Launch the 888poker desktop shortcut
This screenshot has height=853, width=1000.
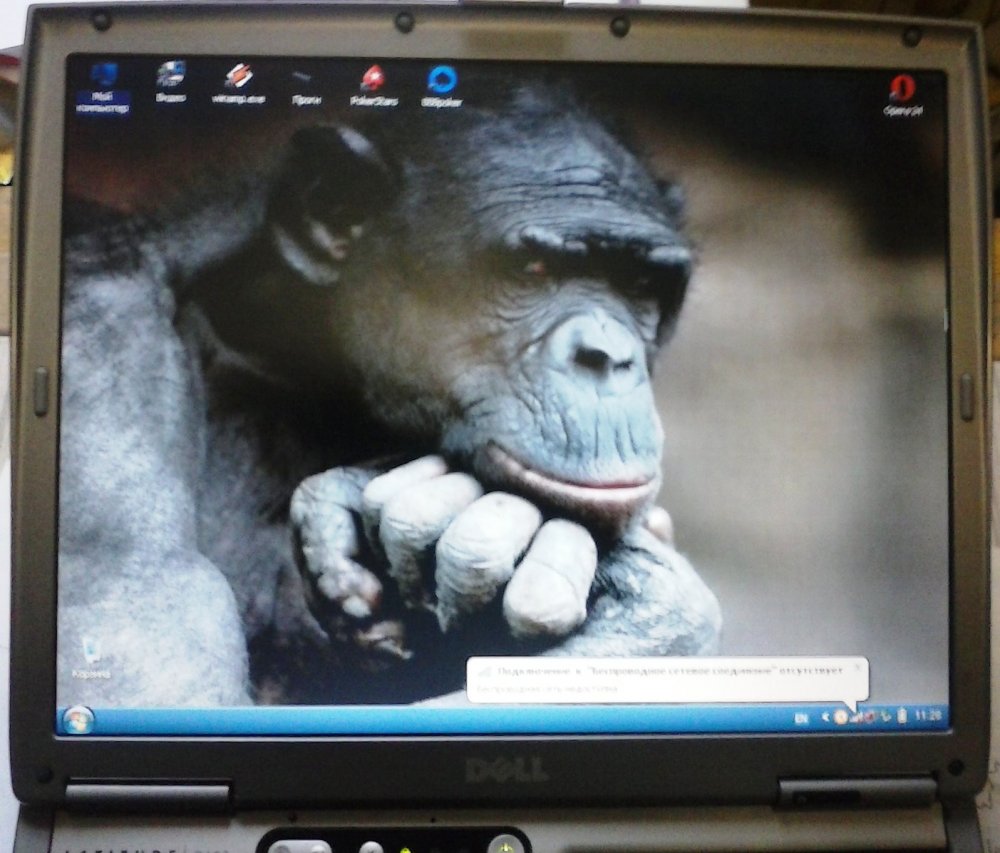tap(441, 84)
